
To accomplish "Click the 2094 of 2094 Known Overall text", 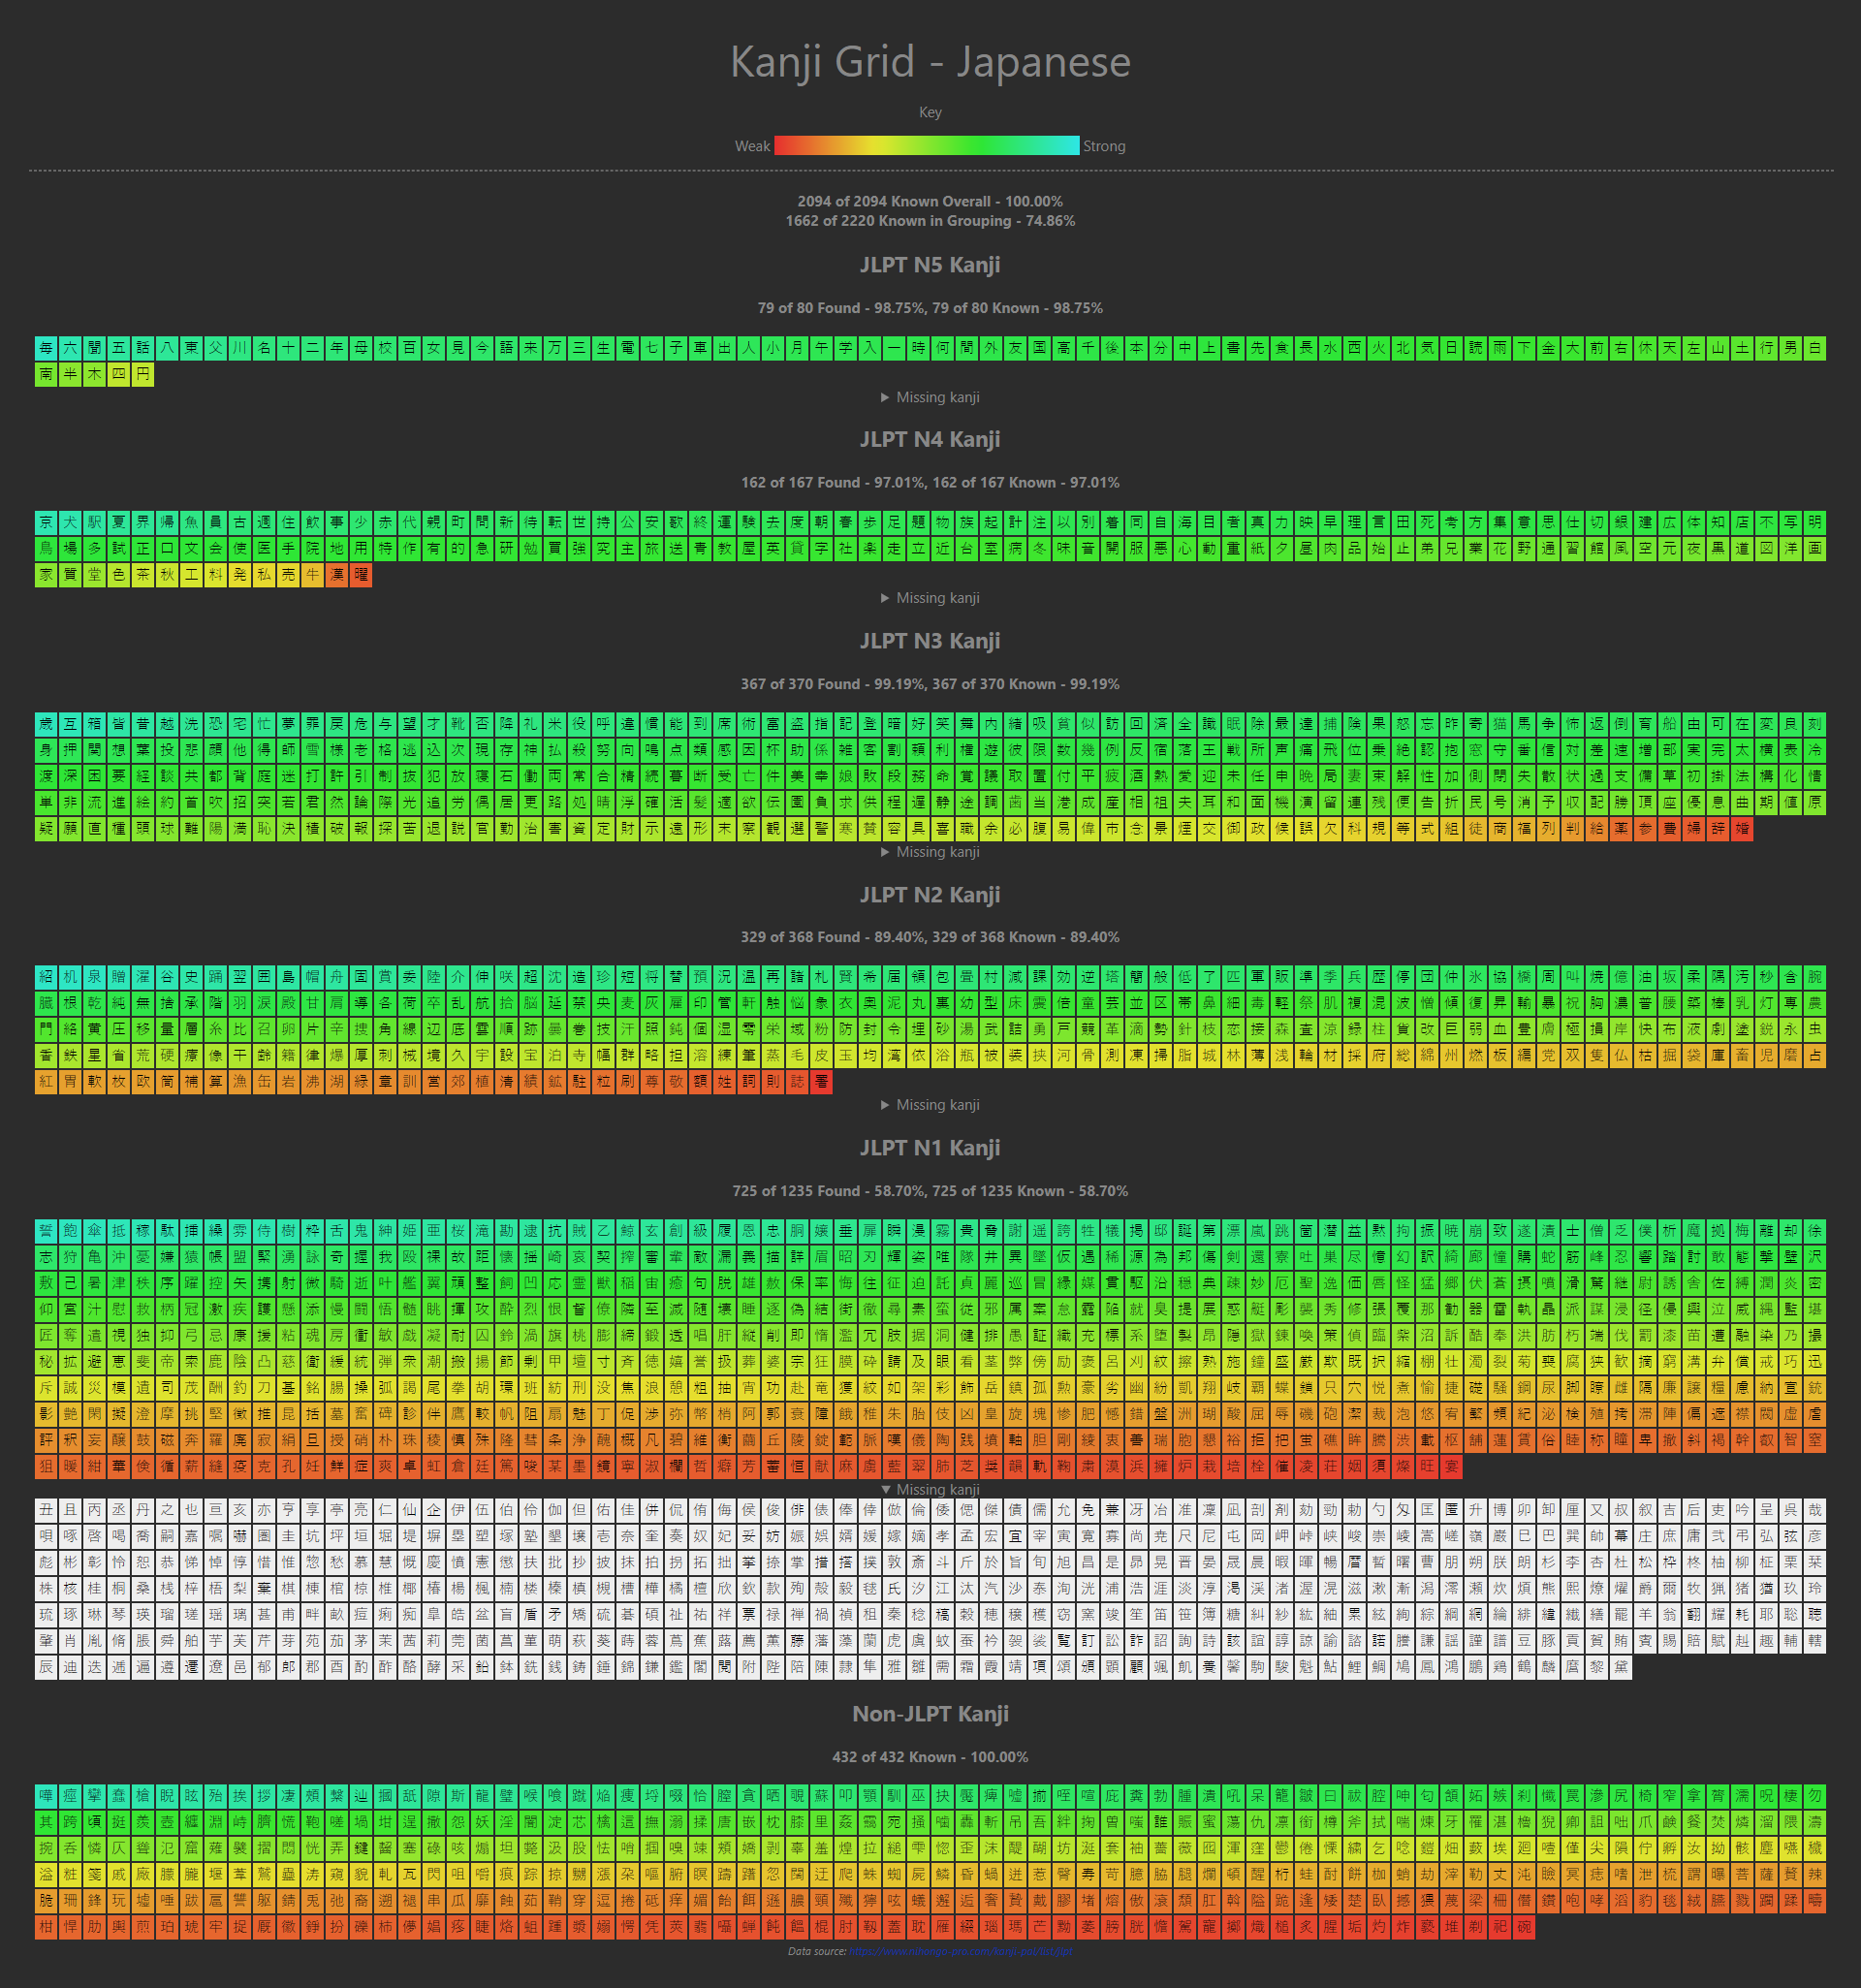I will pos(930,201).
